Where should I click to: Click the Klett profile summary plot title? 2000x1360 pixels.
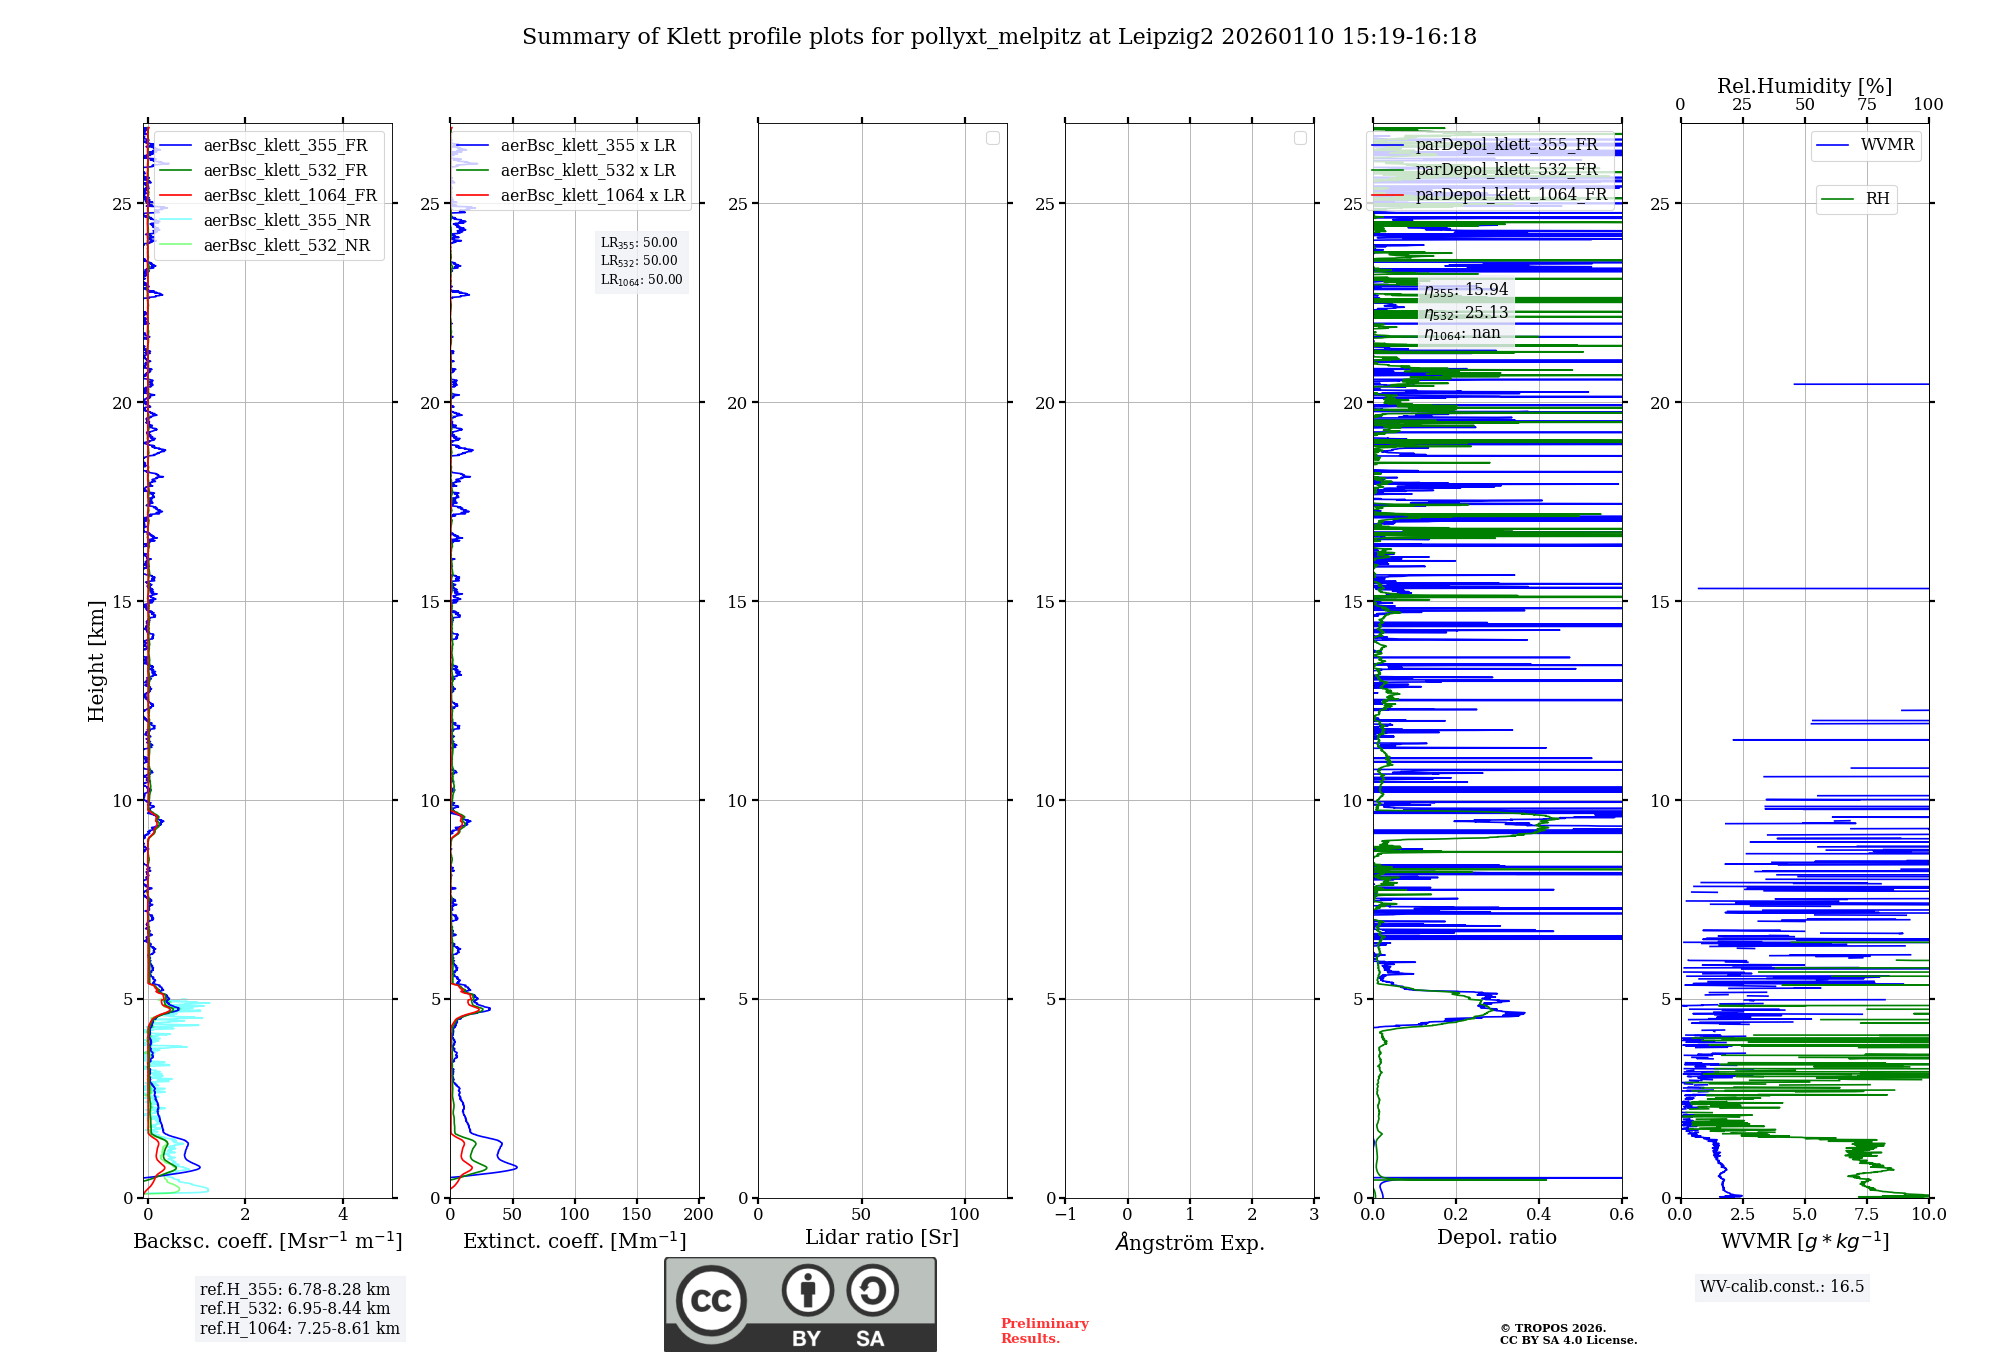click(998, 37)
